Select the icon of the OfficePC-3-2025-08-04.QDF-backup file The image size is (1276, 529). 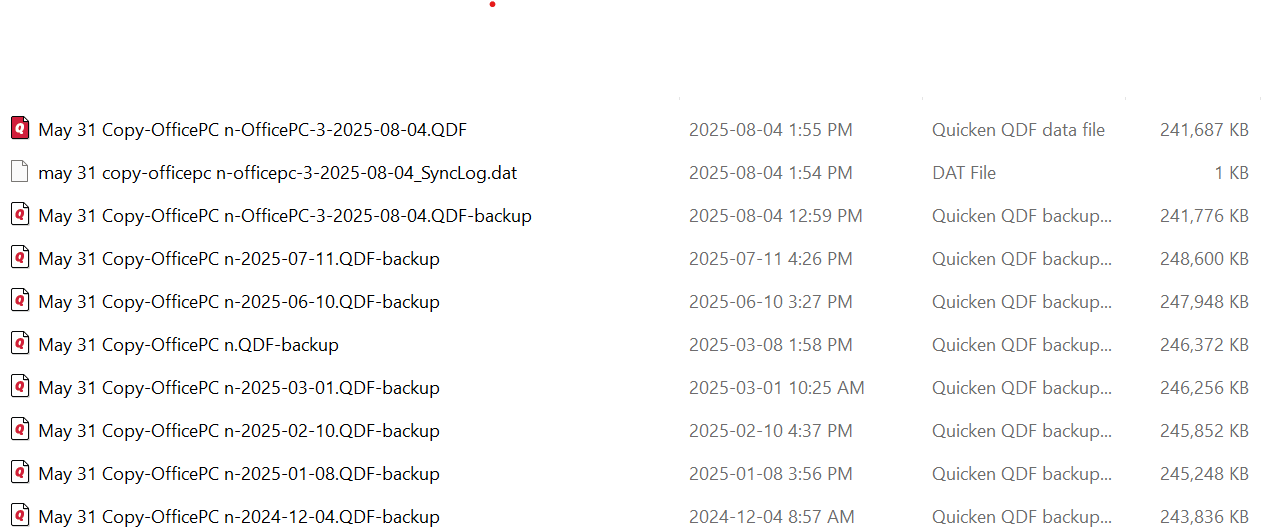point(20,214)
